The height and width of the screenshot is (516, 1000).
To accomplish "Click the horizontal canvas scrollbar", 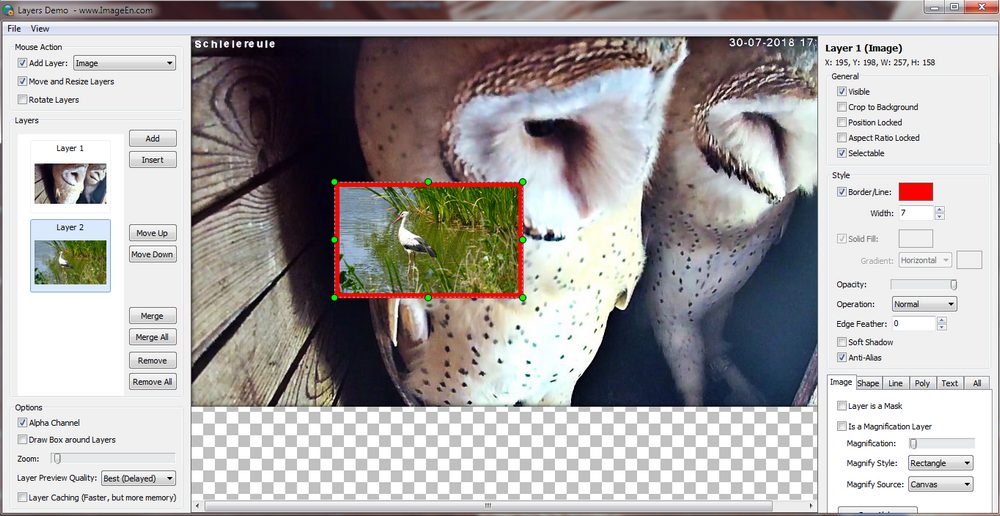I will [x=488, y=506].
